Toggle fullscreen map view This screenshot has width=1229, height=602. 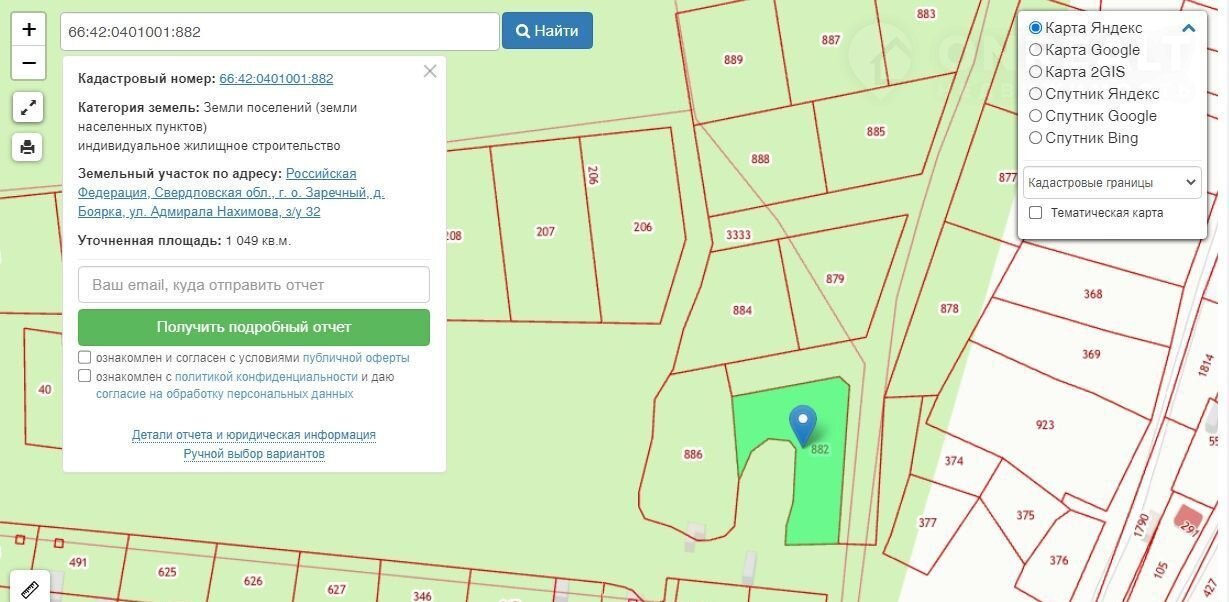pyautogui.click(x=28, y=107)
